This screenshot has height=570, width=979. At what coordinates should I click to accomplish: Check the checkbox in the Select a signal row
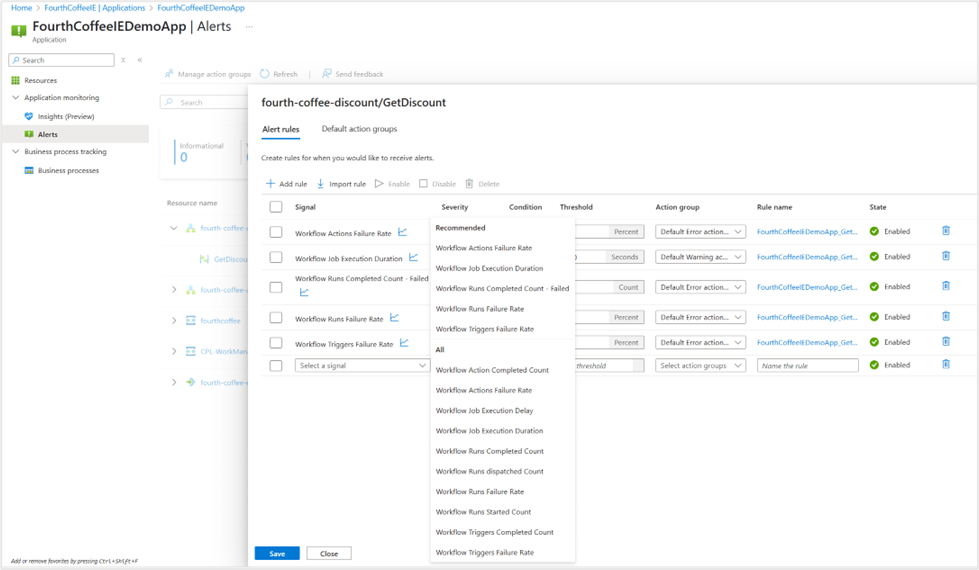(276, 366)
